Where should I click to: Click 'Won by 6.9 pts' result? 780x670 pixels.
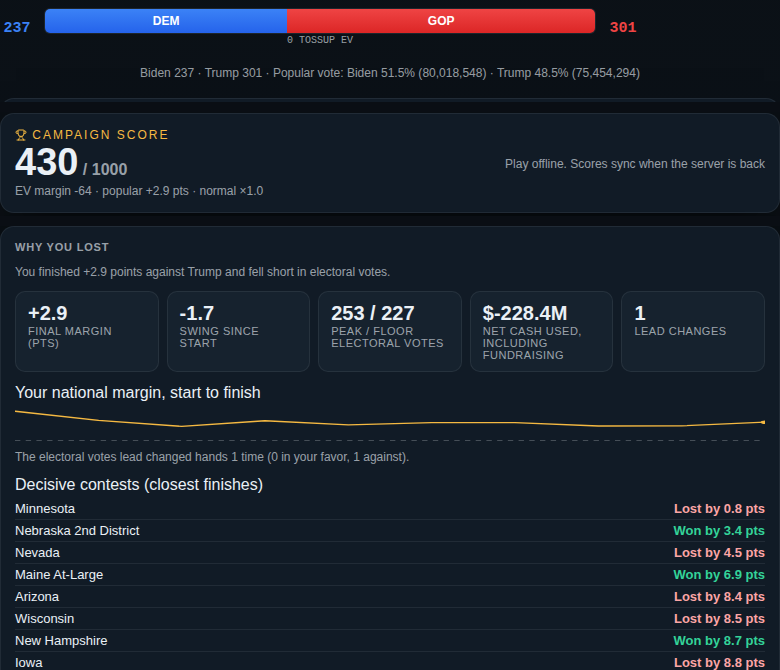(x=719, y=574)
